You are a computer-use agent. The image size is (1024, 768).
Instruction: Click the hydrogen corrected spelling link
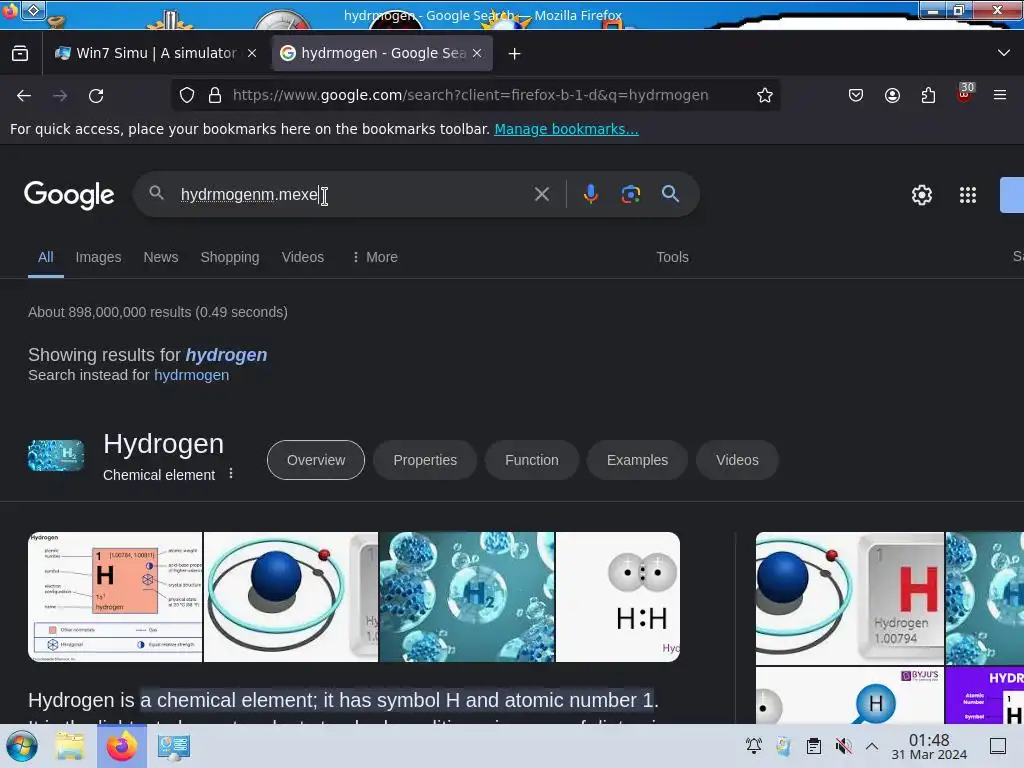[226, 355]
